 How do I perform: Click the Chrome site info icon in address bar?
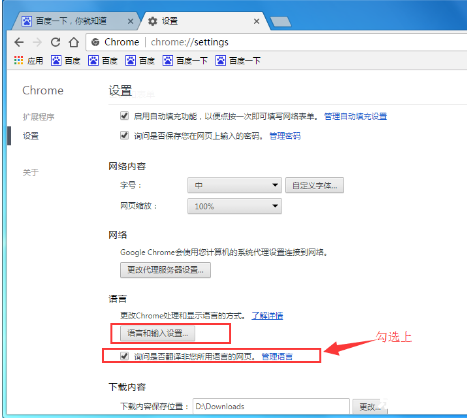[x=95, y=42]
